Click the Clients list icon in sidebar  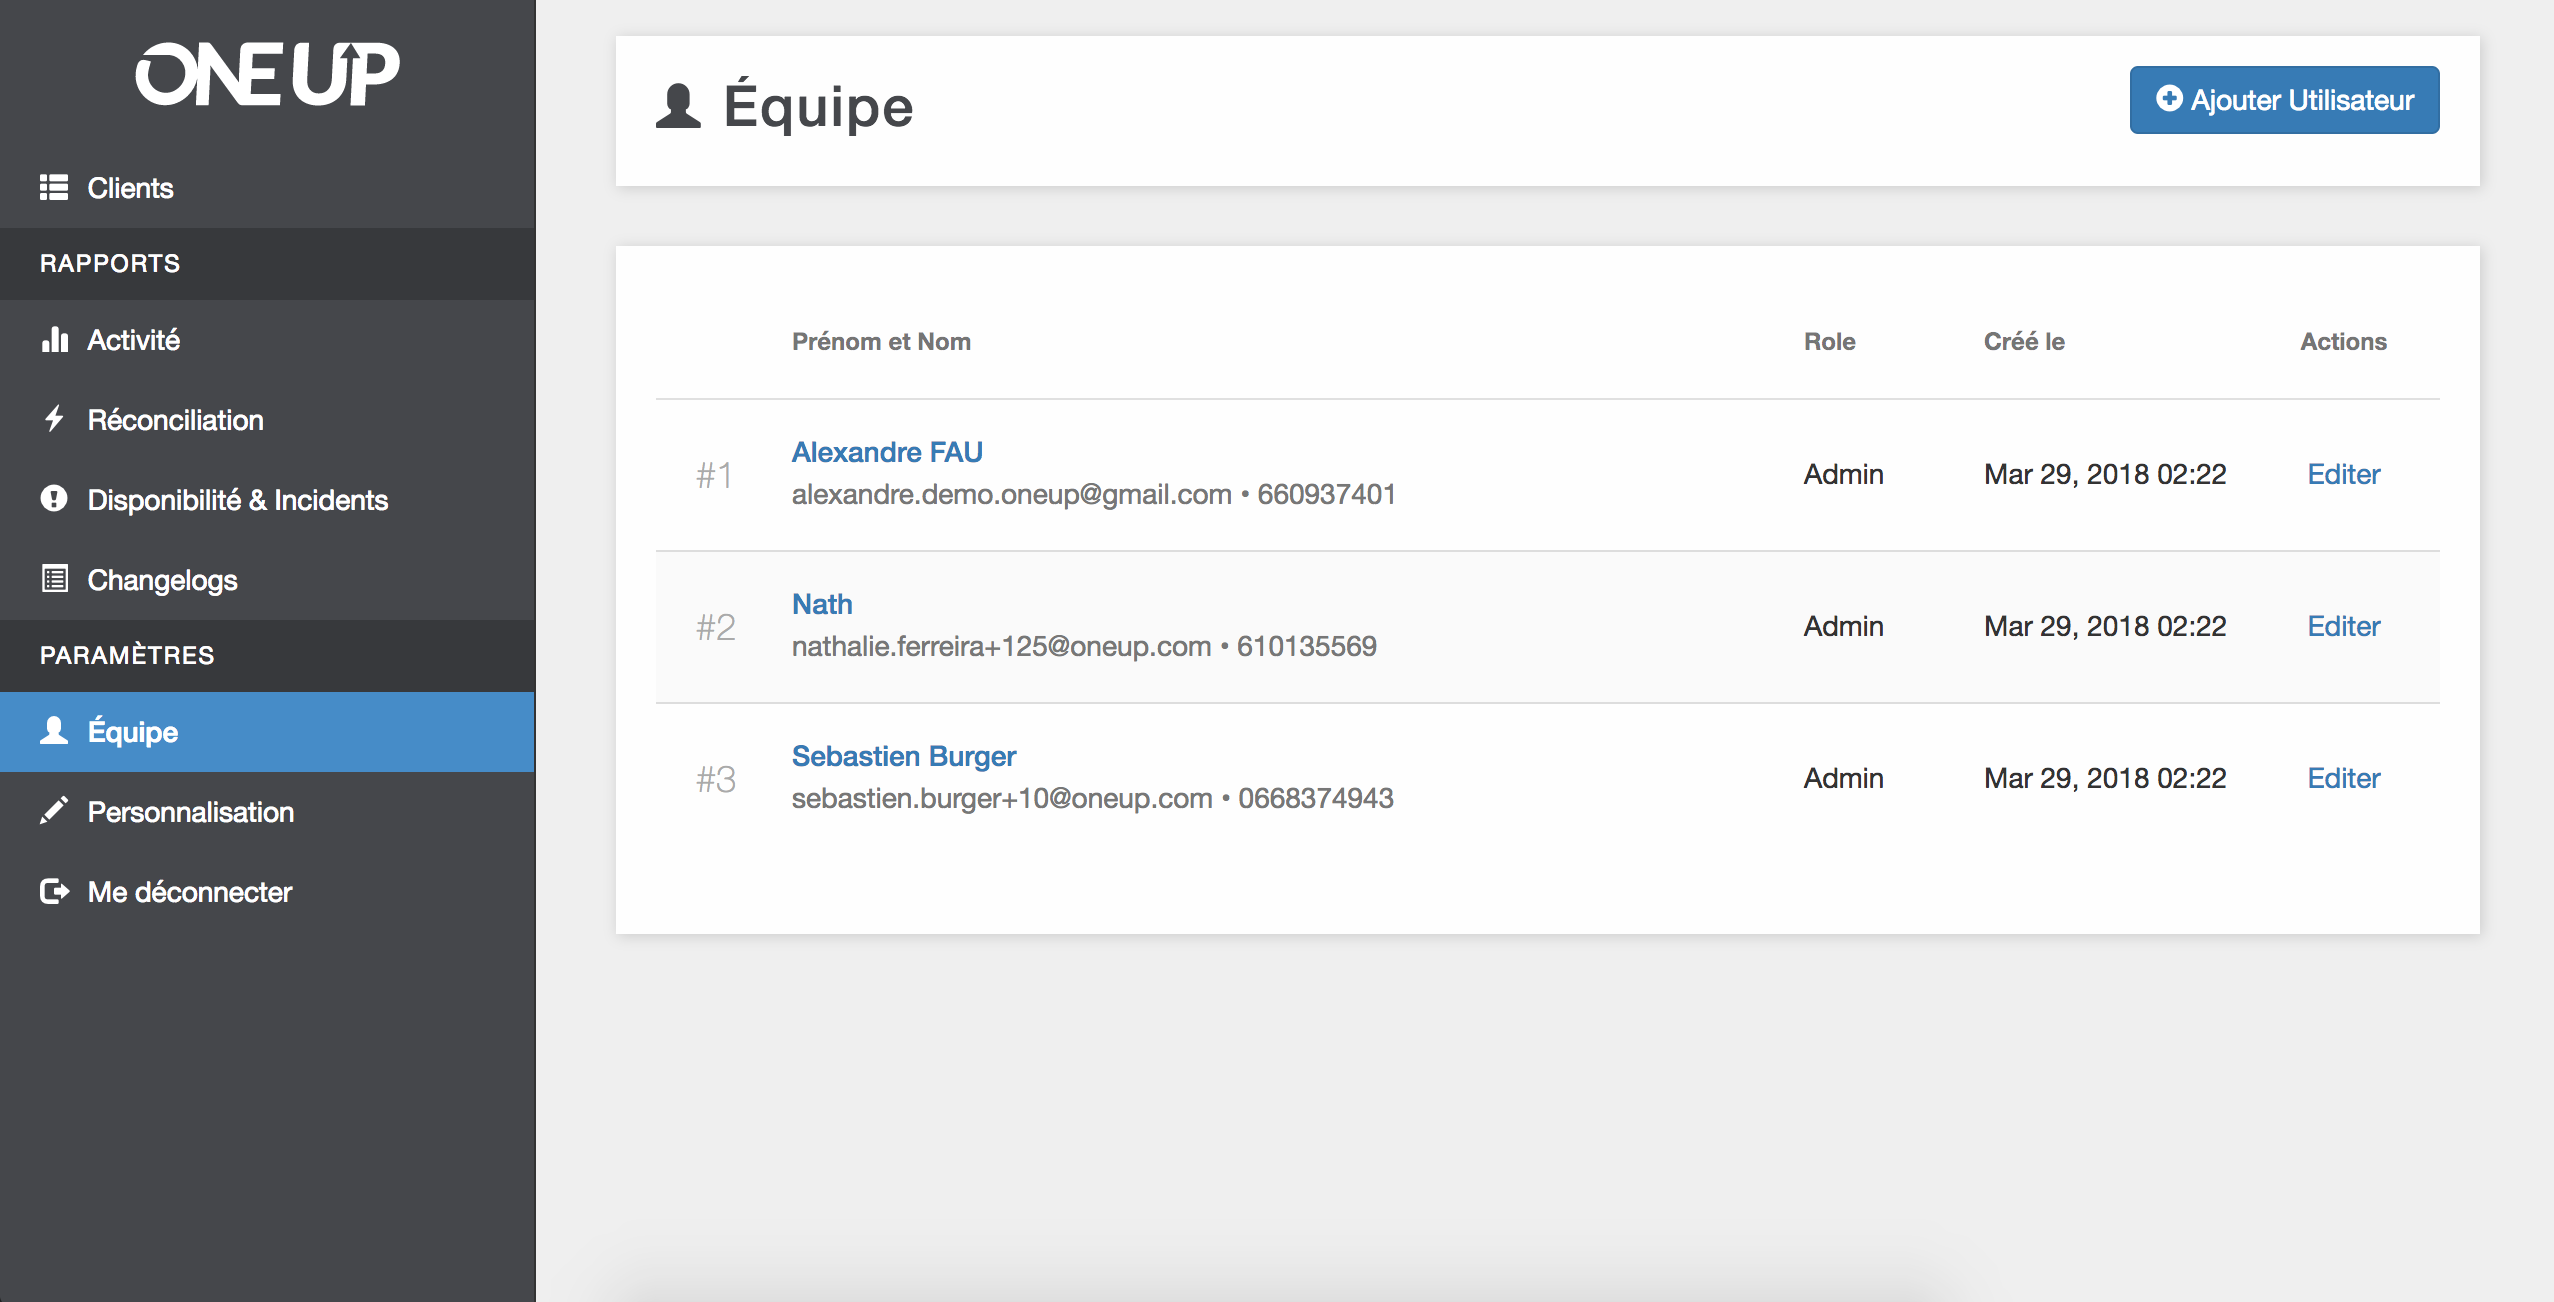[x=54, y=188]
